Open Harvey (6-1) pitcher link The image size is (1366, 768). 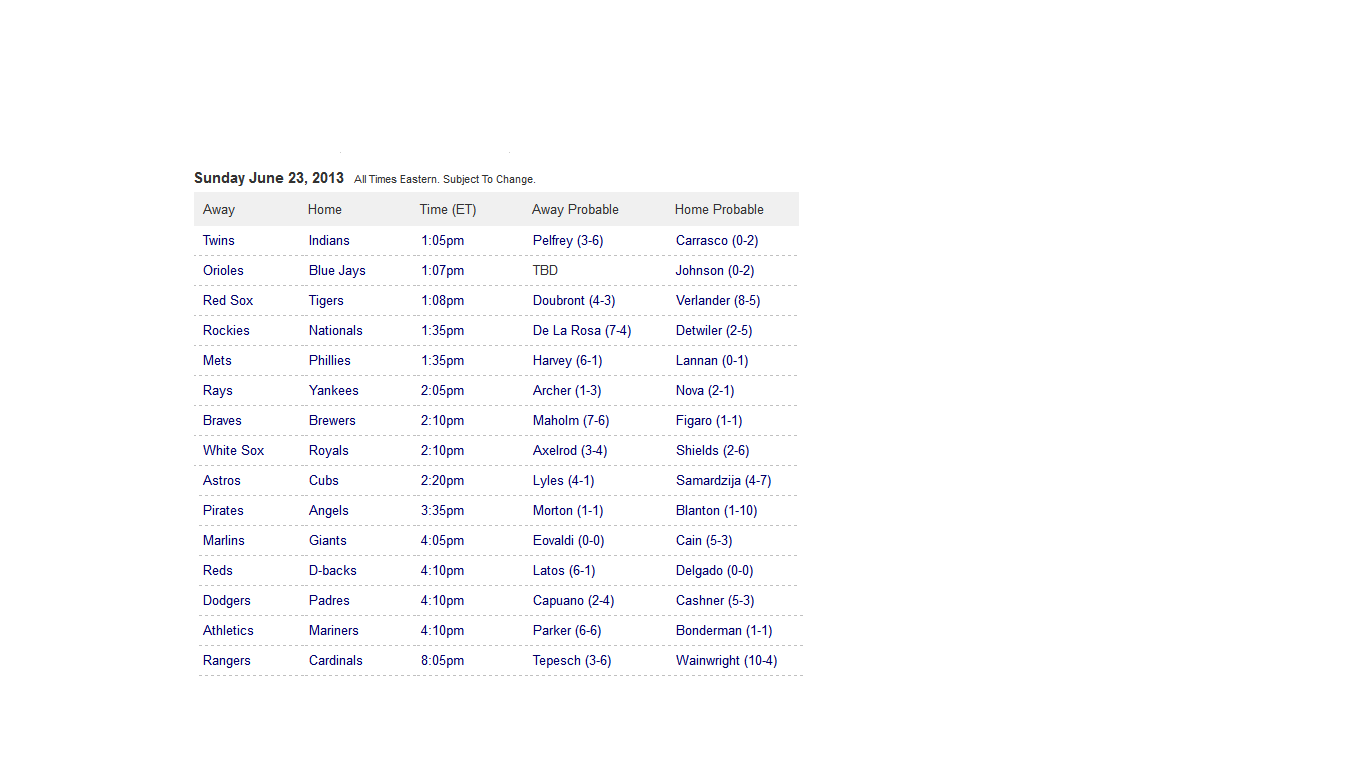coord(567,360)
